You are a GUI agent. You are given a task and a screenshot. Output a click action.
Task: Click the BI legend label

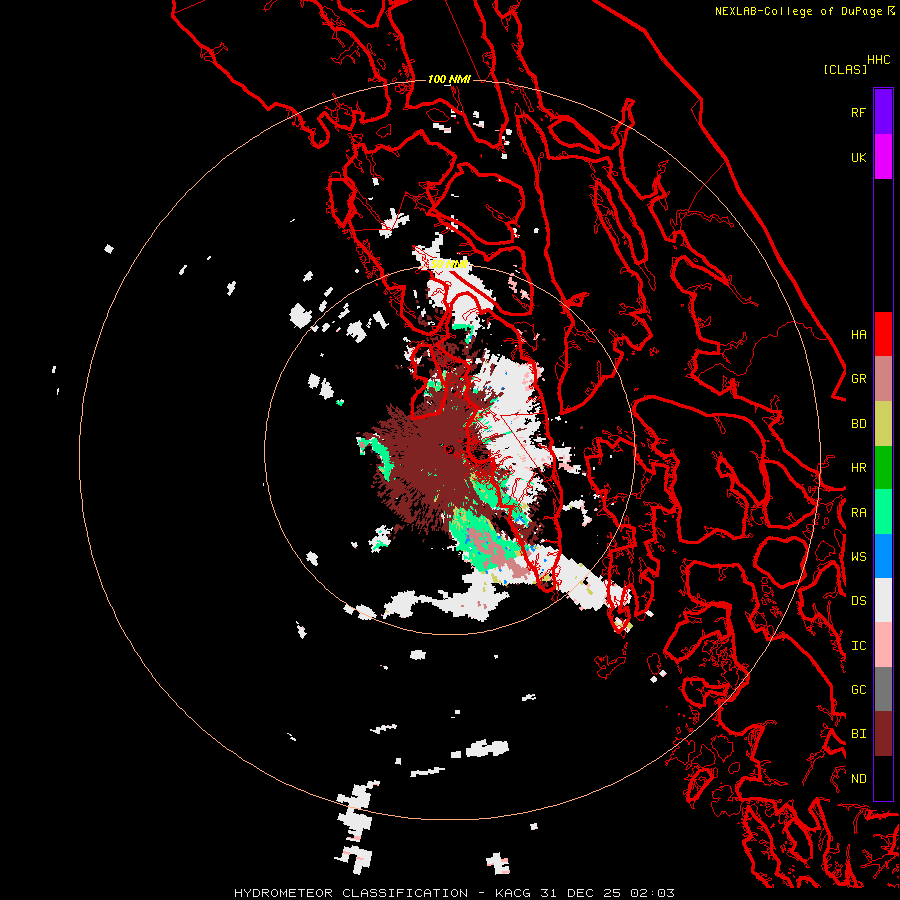pos(858,734)
